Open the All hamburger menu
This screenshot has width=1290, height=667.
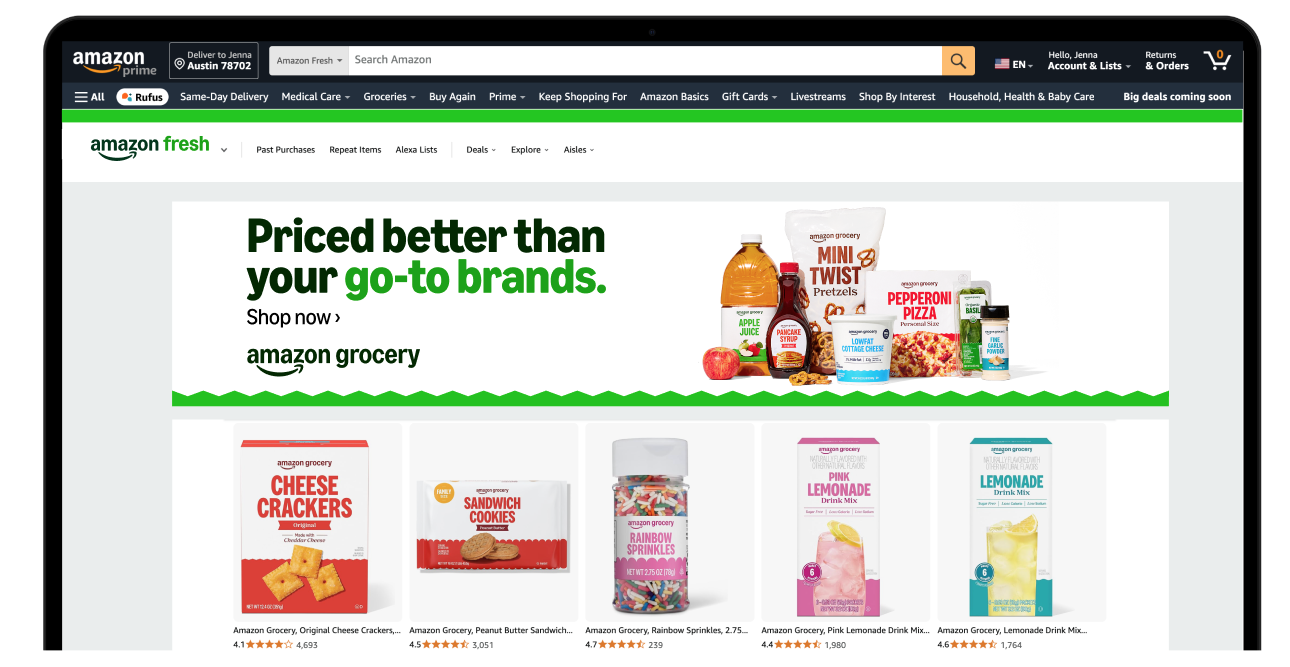[x=89, y=97]
